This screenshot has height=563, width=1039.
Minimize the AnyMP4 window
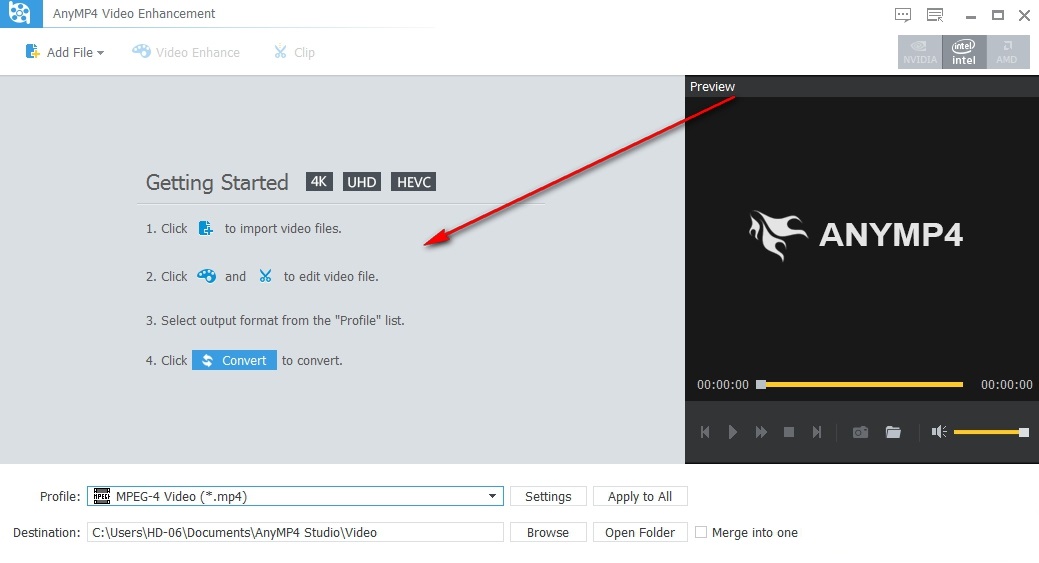click(x=971, y=15)
